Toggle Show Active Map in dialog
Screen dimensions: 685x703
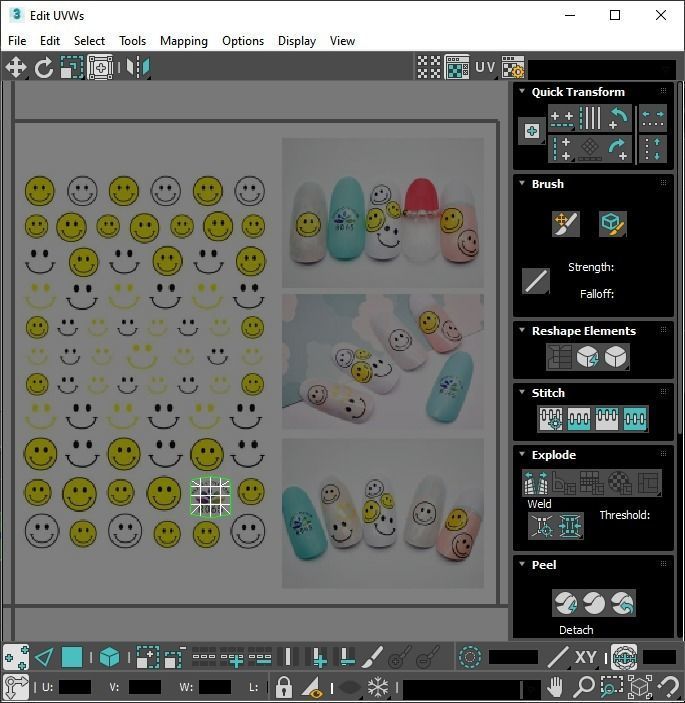(457, 68)
